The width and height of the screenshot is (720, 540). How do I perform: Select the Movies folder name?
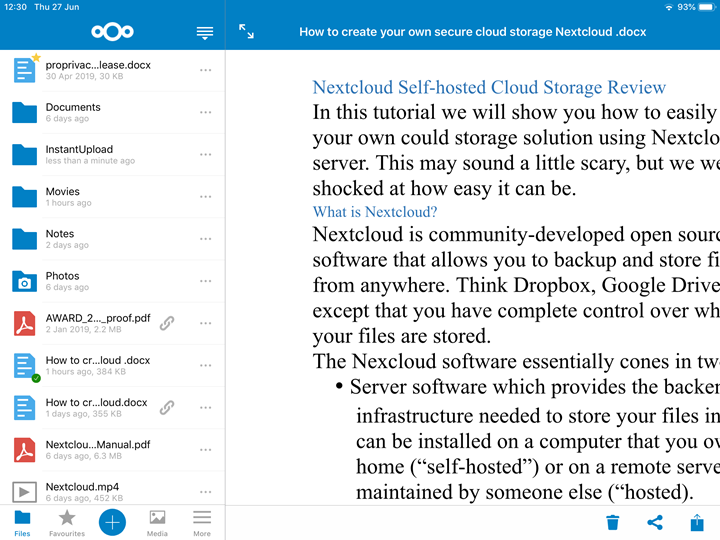pyautogui.click(x=62, y=191)
